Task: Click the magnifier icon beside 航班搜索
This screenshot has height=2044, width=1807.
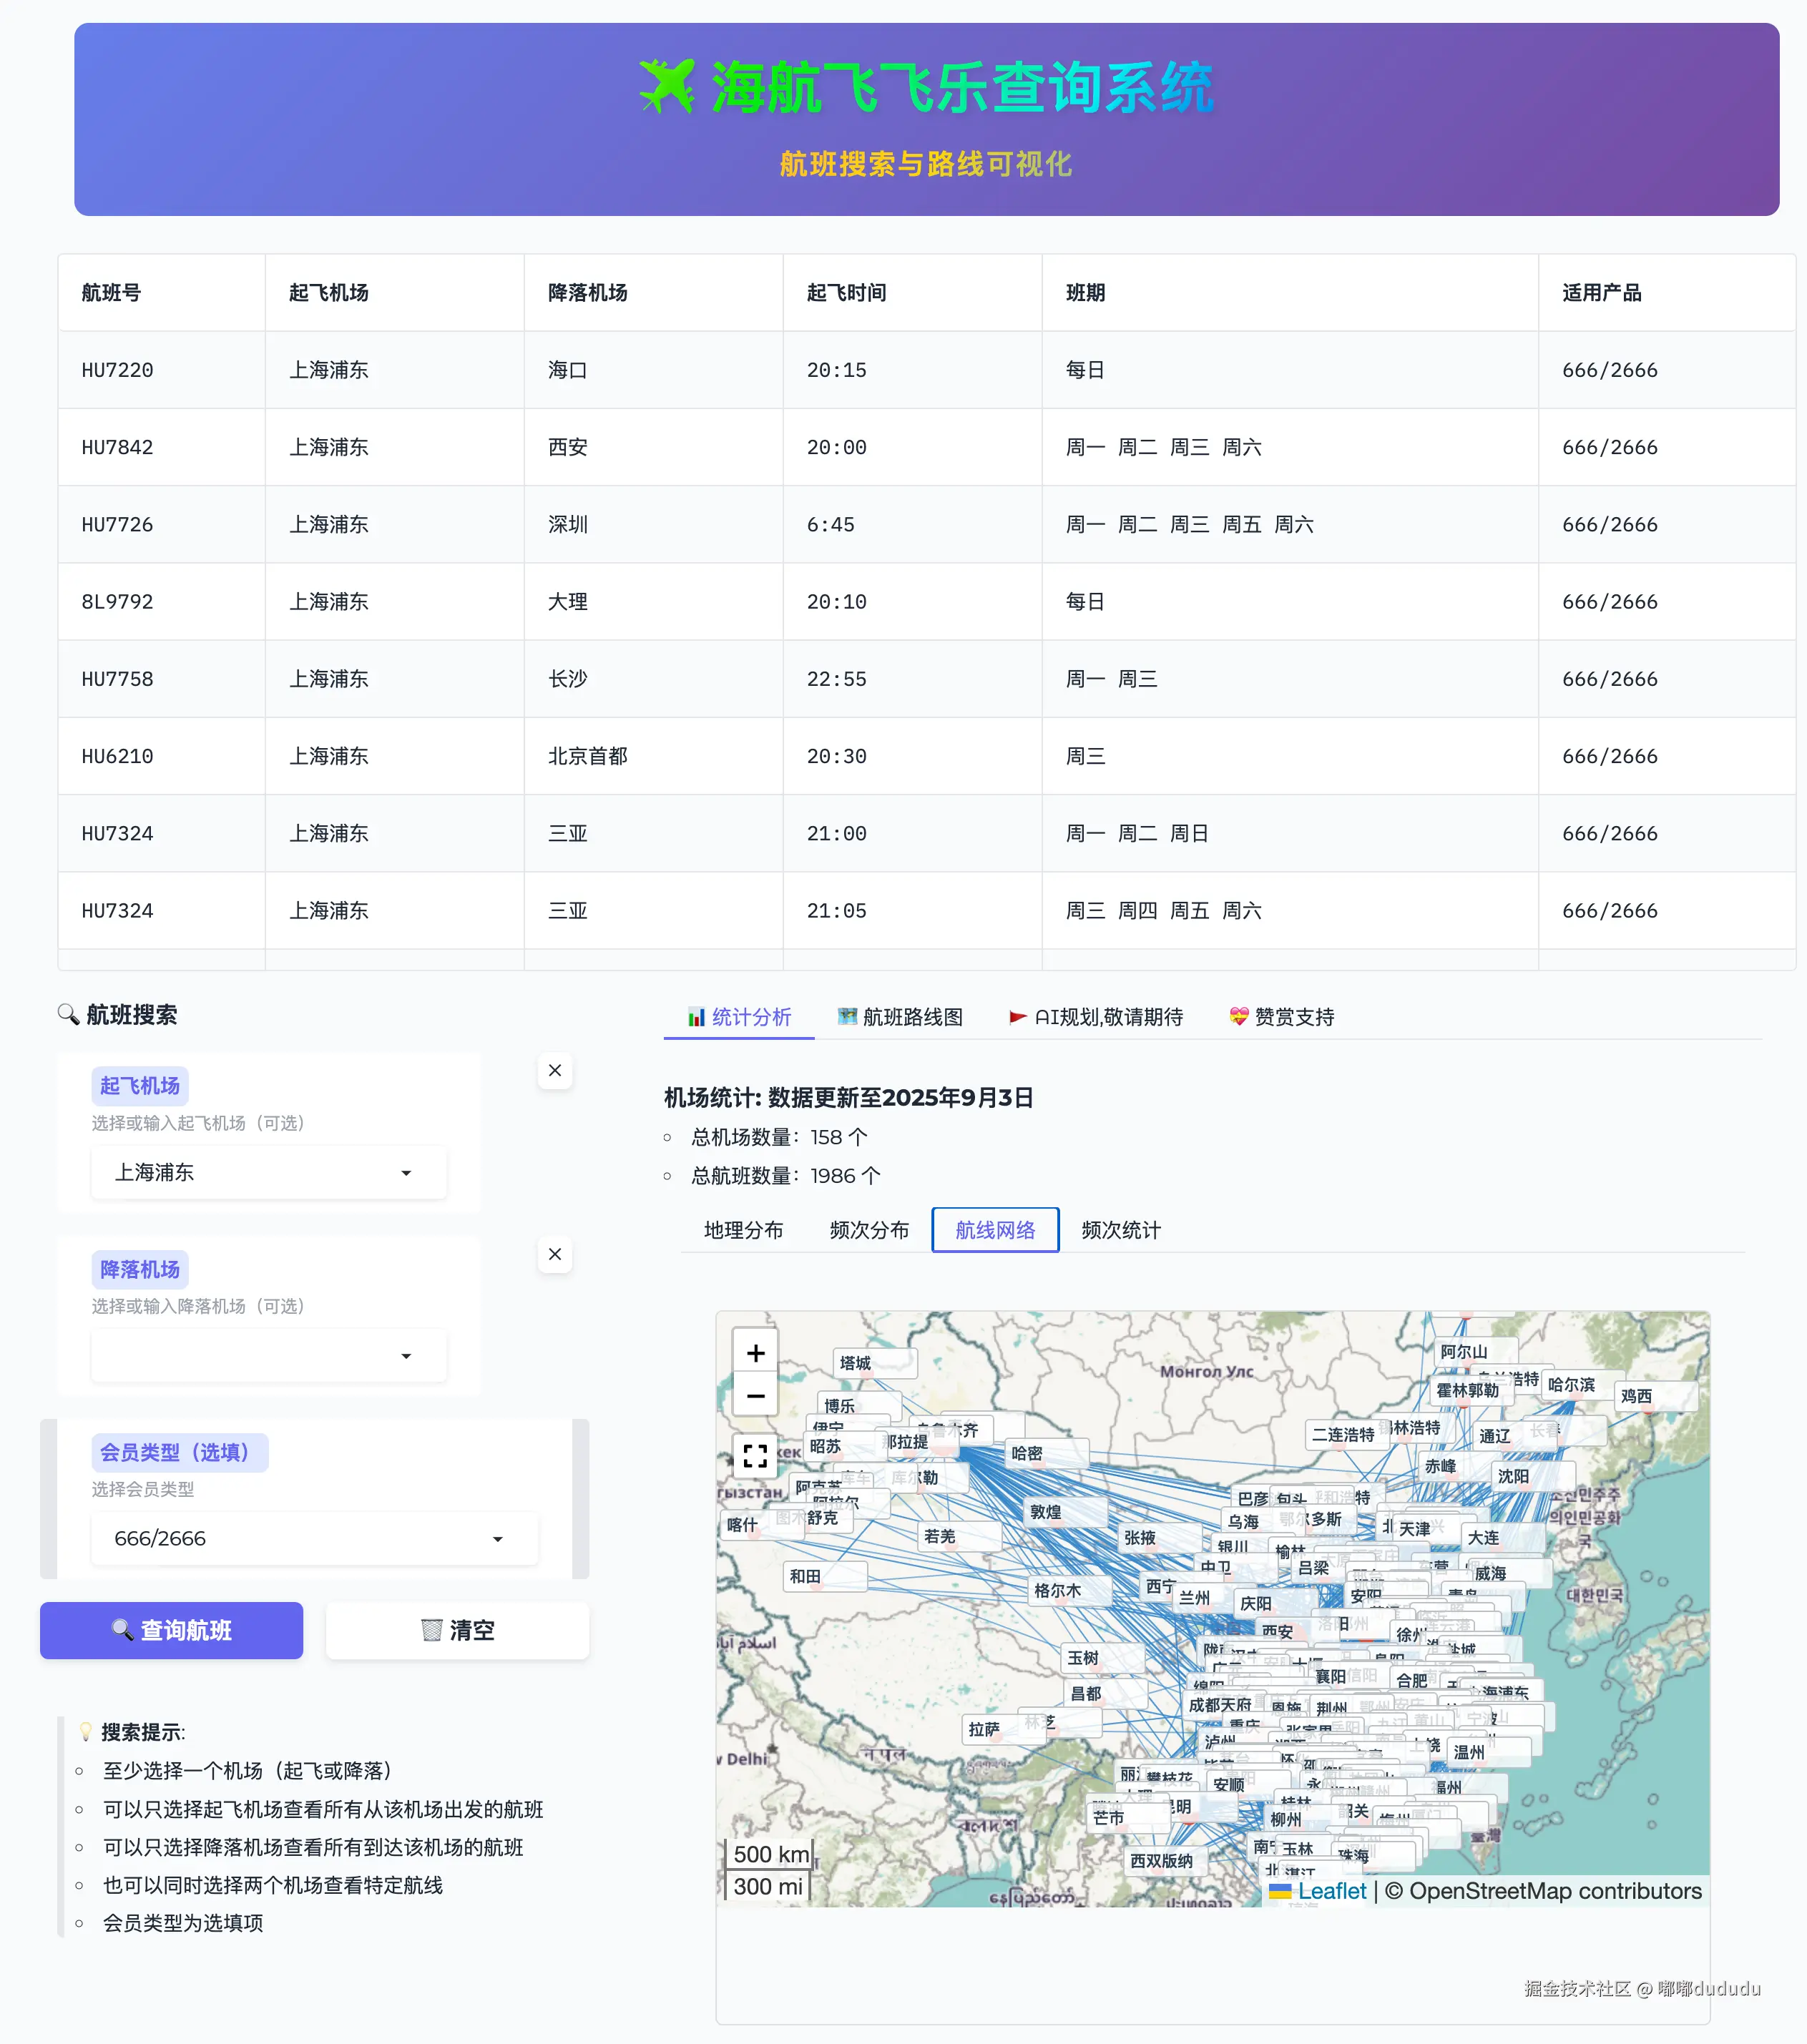Action: (68, 1014)
